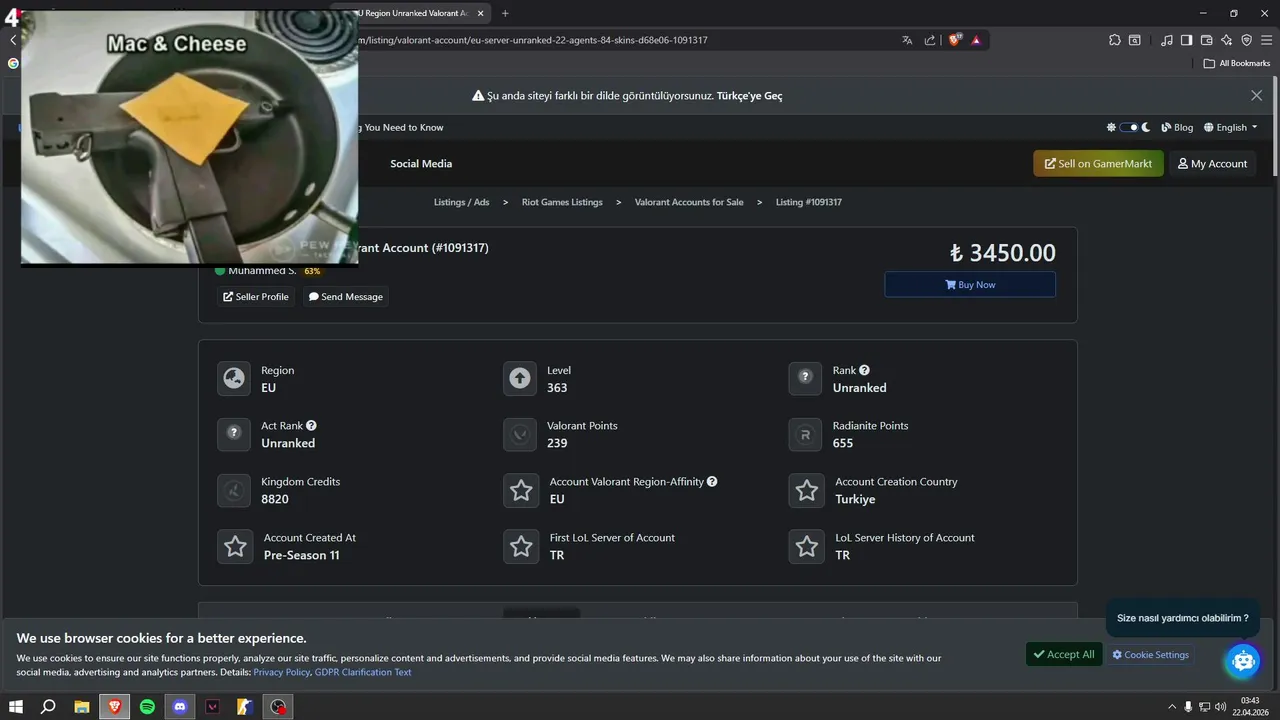This screenshot has height=720, width=1280.
Task: Open Valorant from the taskbar
Action: 212,706
